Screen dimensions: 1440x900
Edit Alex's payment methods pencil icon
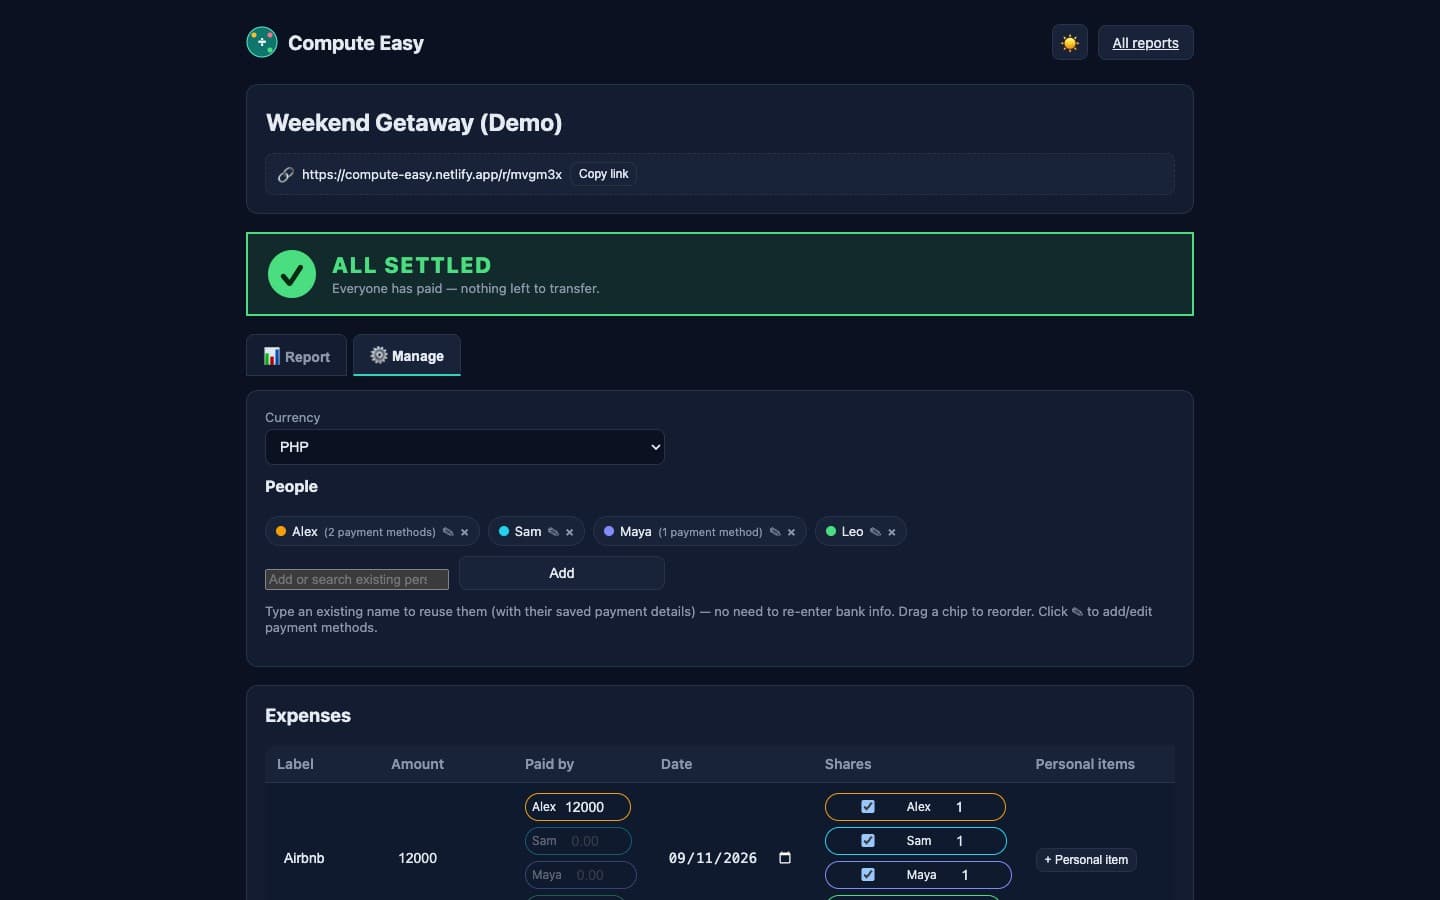tap(448, 532)
